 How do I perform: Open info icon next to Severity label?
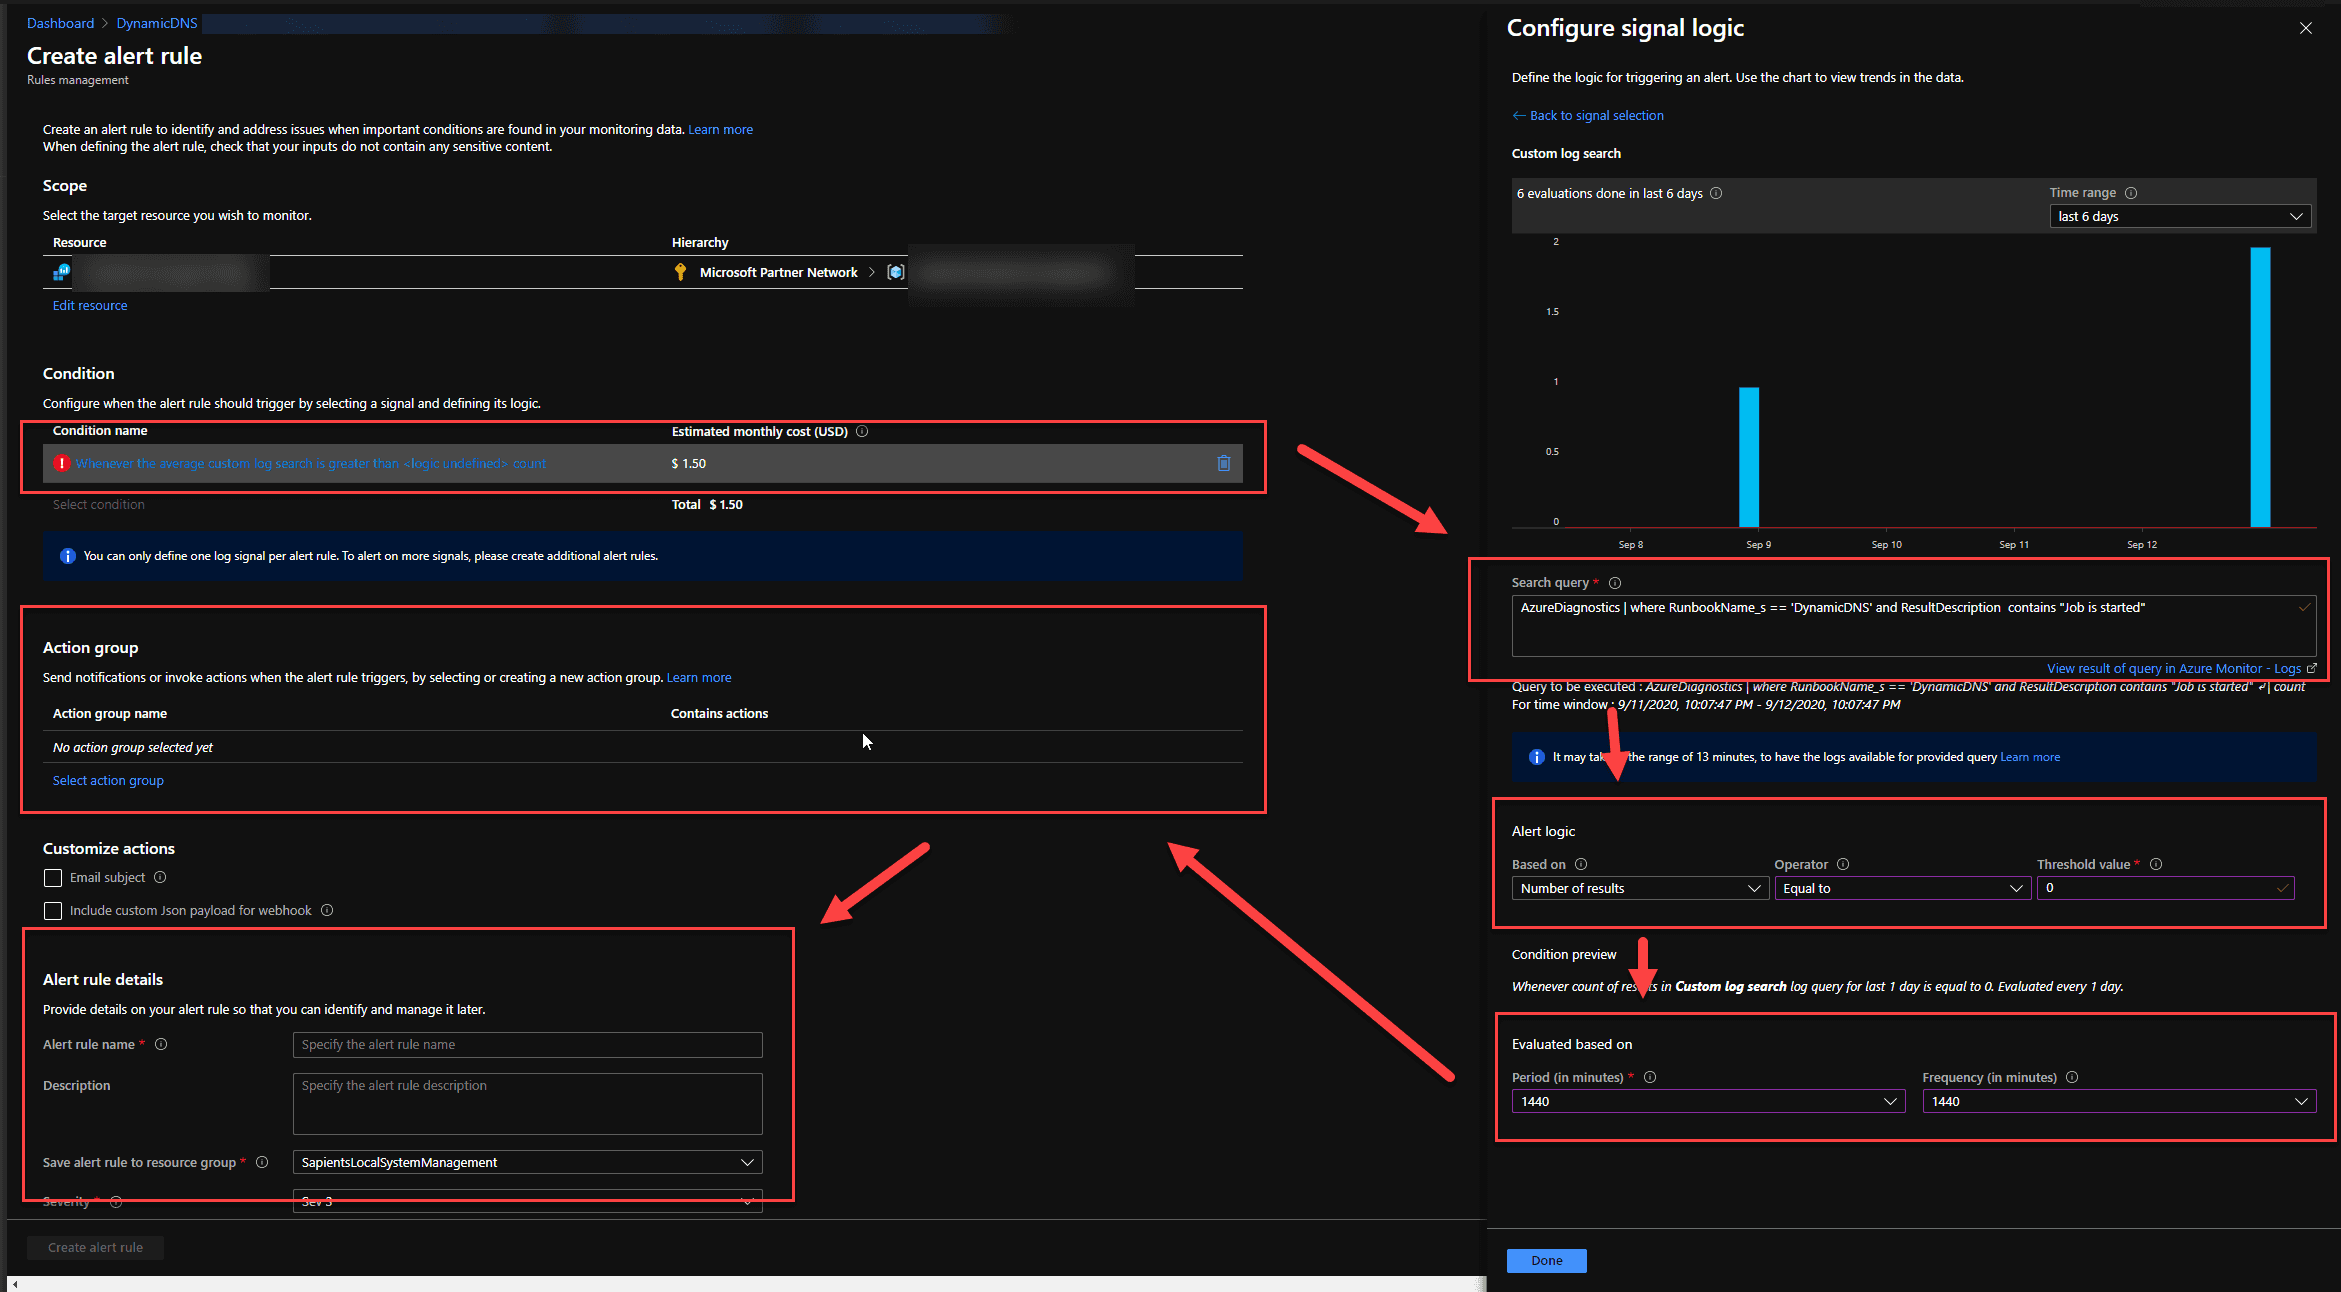[x=116, y=1202]
